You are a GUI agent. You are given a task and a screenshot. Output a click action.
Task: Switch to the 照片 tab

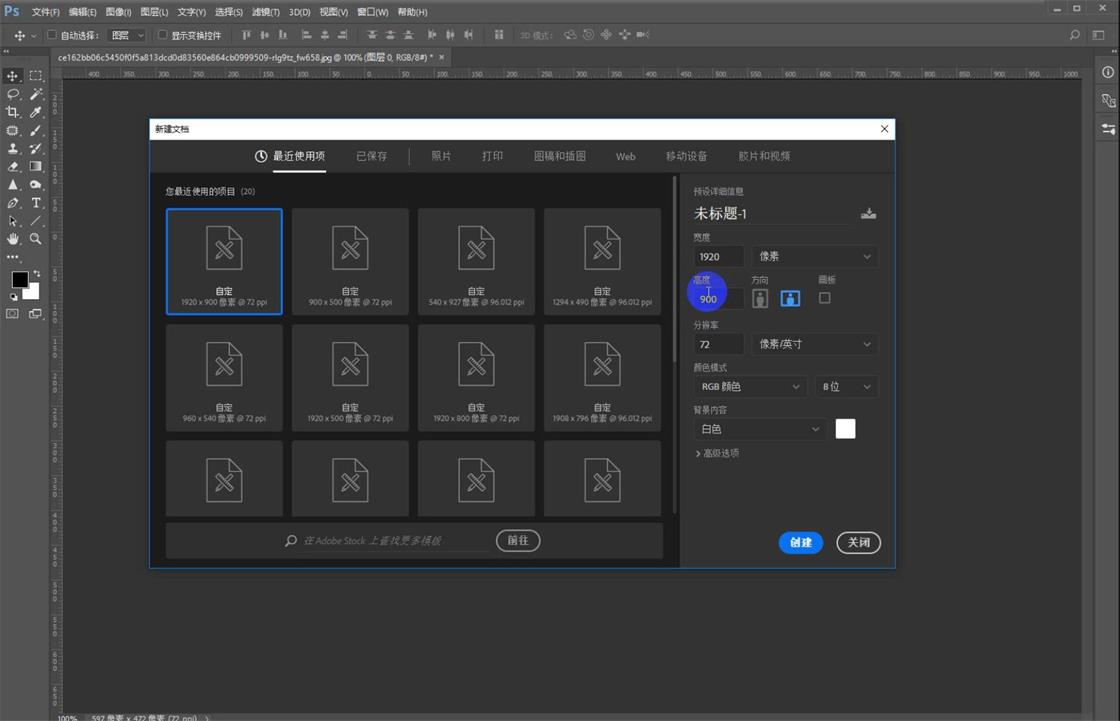(x=441, y=156)
